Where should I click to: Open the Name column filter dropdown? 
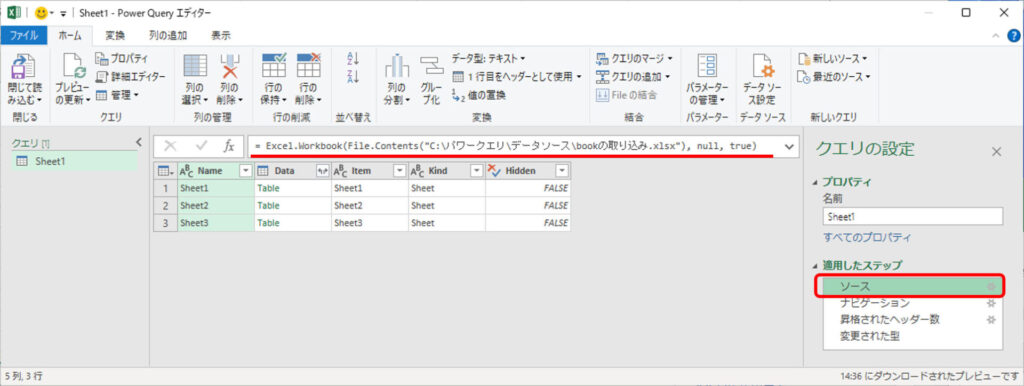pos(246,170)
